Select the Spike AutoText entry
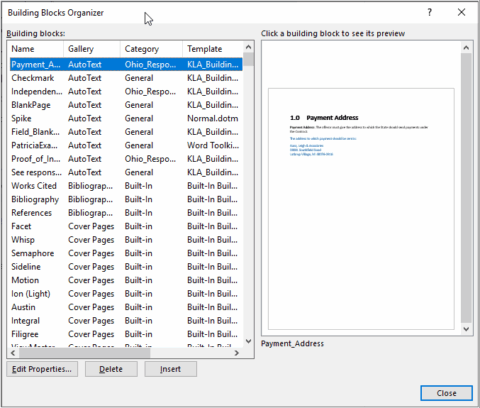Image resolution: width=480 pixels, height=408 pixels. coord(126,118)
